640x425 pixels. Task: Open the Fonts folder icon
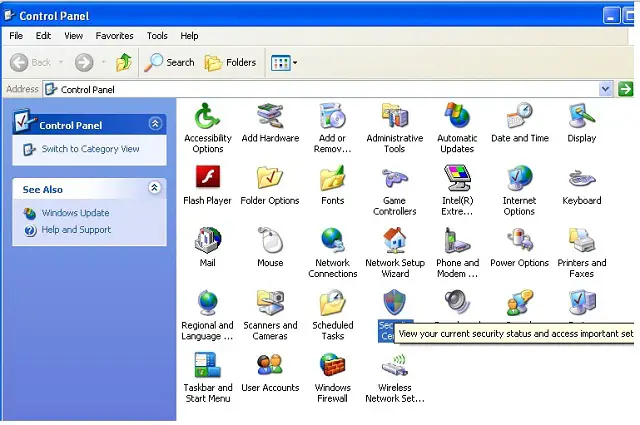[x=333, y=185]
